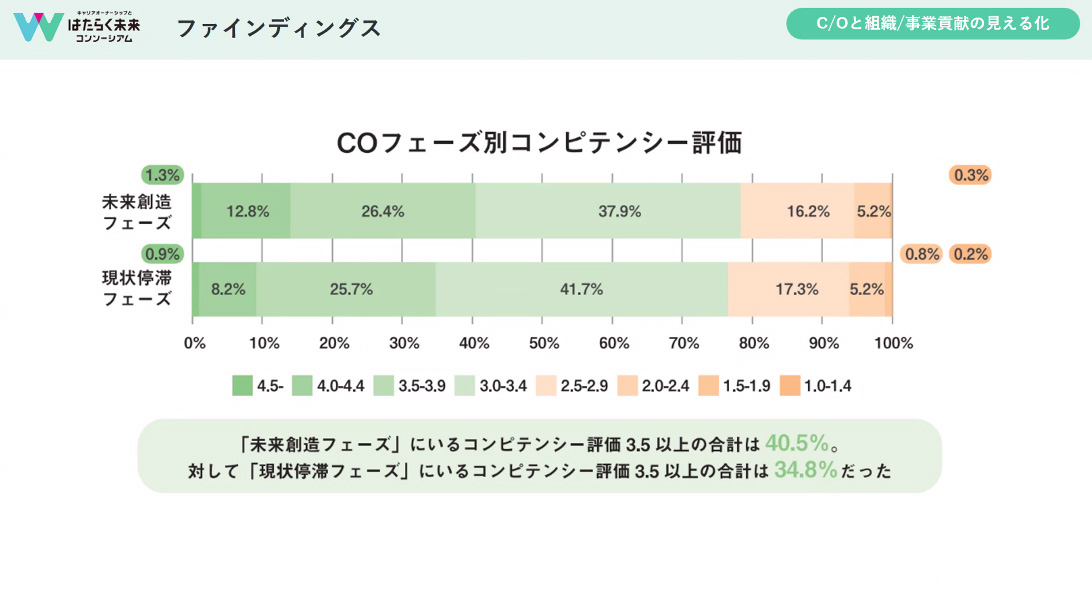This screenshot has height=610, width=1092.
Task: Click the 0.3% callout label
Action: coord(970,175)
